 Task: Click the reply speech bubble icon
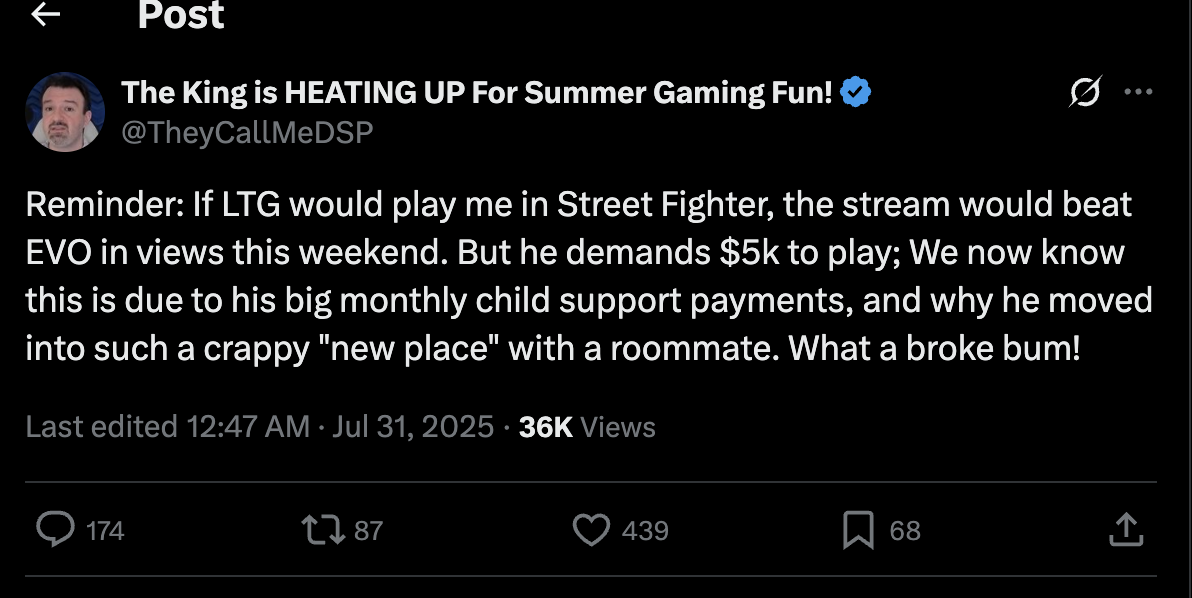pos(53,529)
